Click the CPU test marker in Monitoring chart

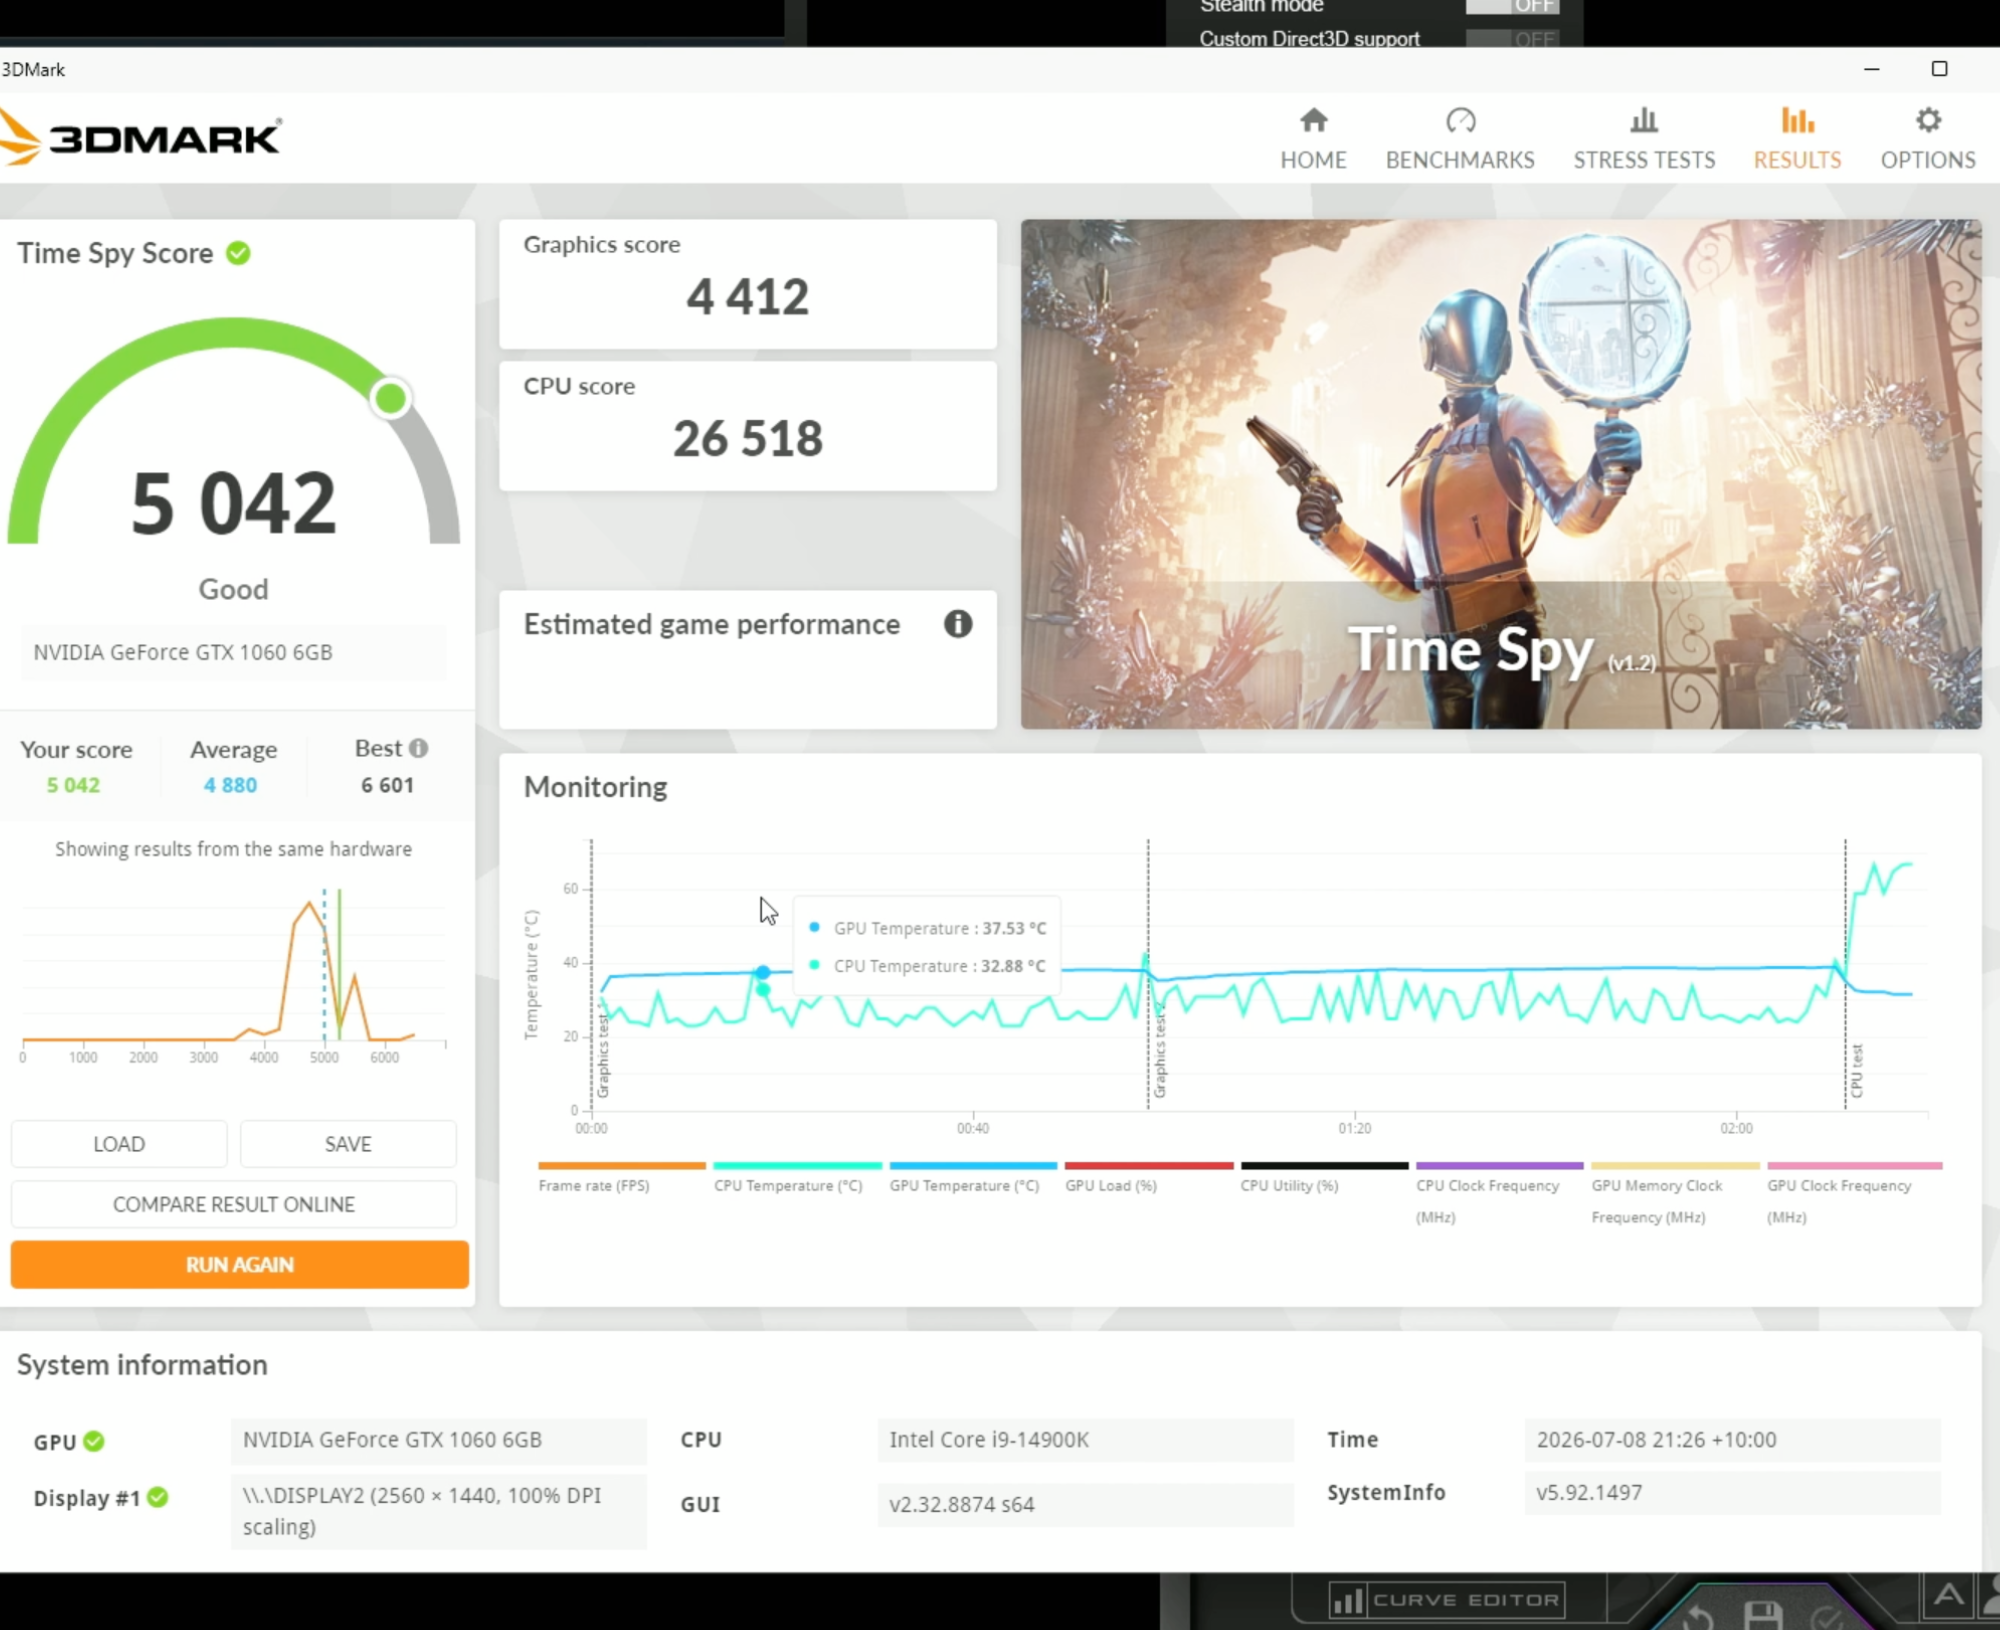click(x=1857, y=1070)
